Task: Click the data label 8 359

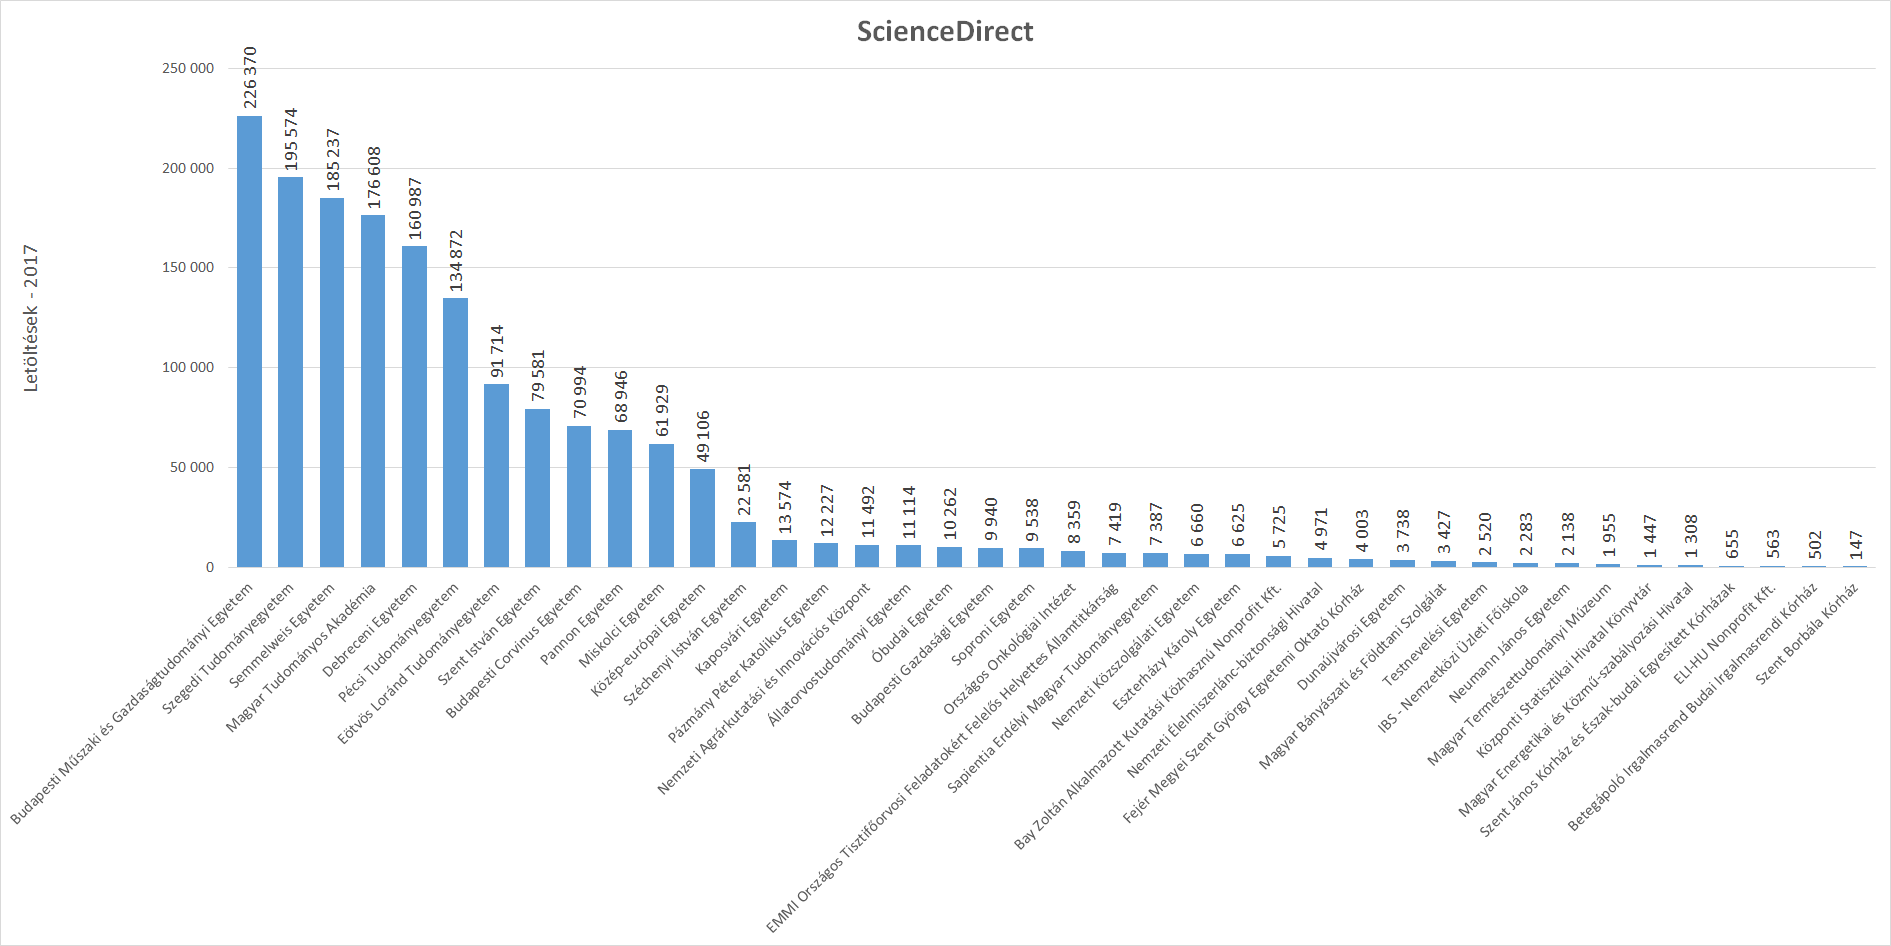Action: pos(1073,523)
